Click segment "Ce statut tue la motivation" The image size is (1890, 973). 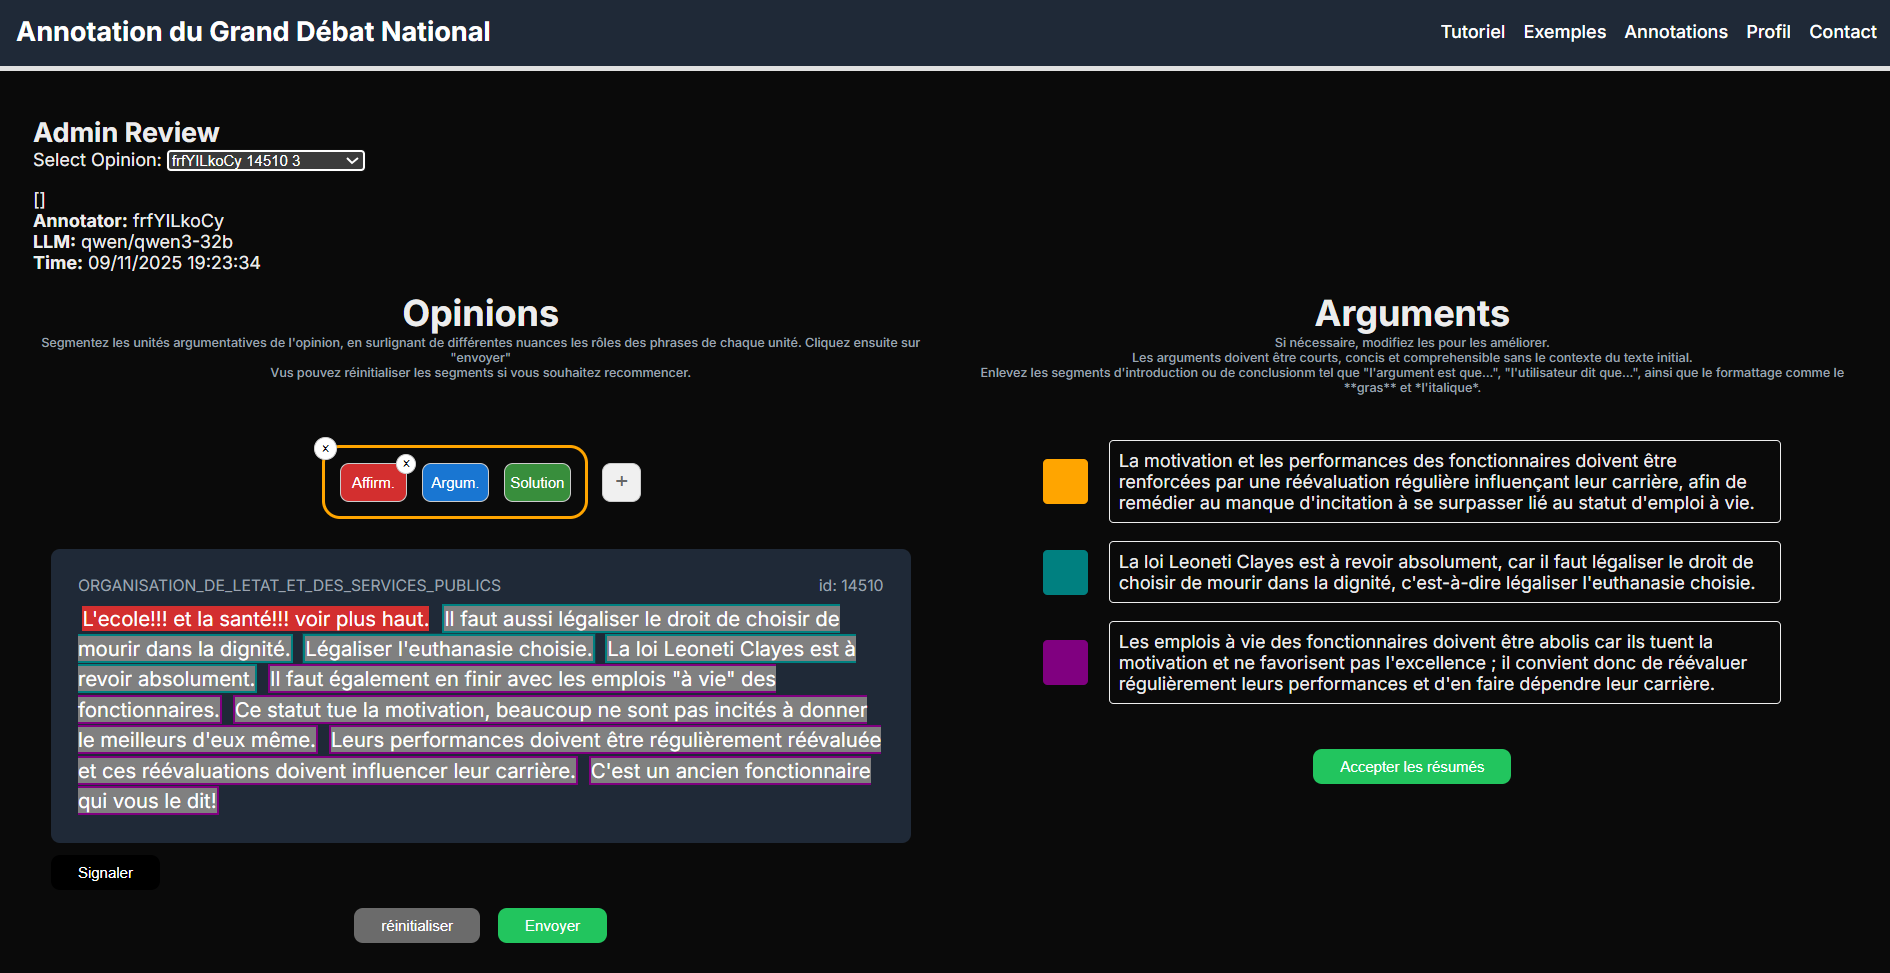pyautogui.click(x=551, y=710)
